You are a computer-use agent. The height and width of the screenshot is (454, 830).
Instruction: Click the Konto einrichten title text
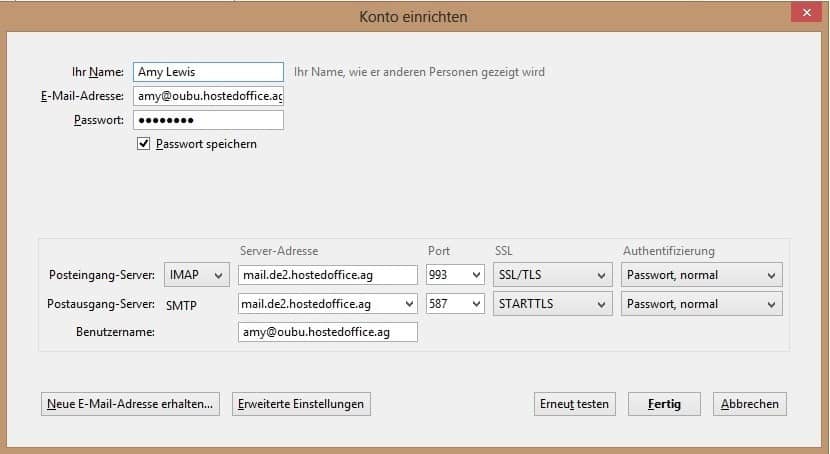pyautogui.click(x=413, y=17)
